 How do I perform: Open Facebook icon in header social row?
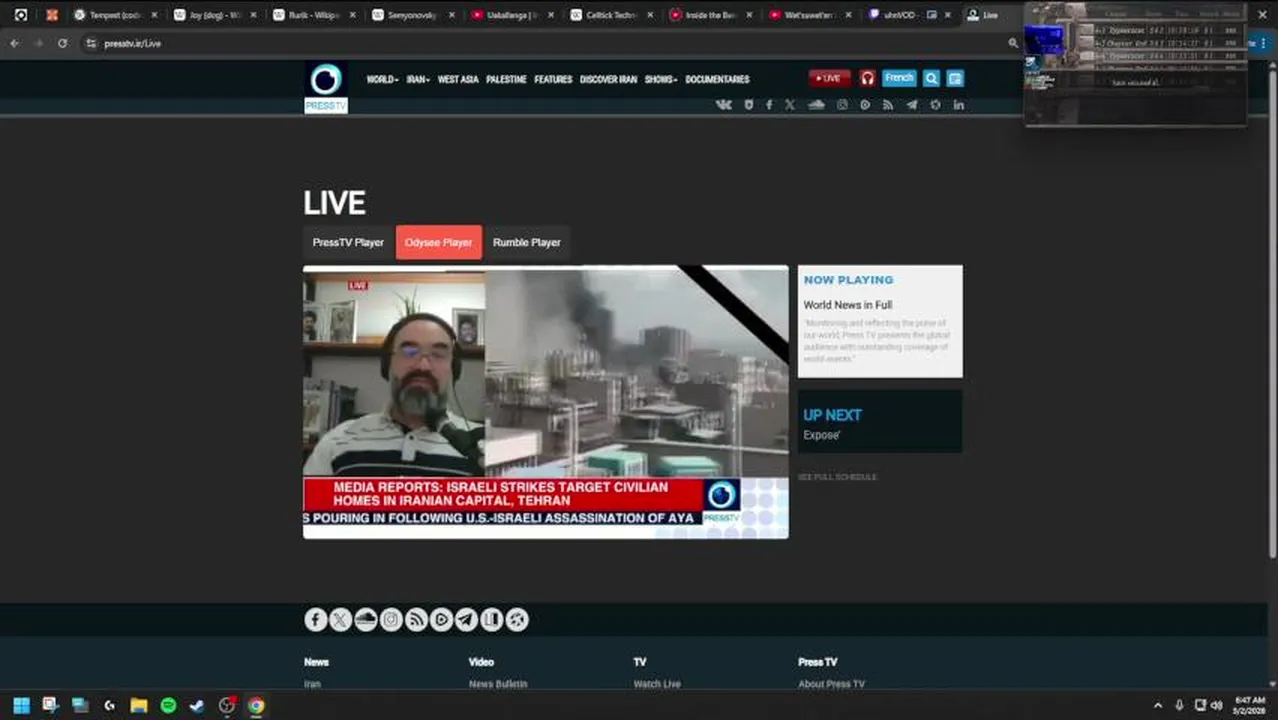click(x=769, y=104)
